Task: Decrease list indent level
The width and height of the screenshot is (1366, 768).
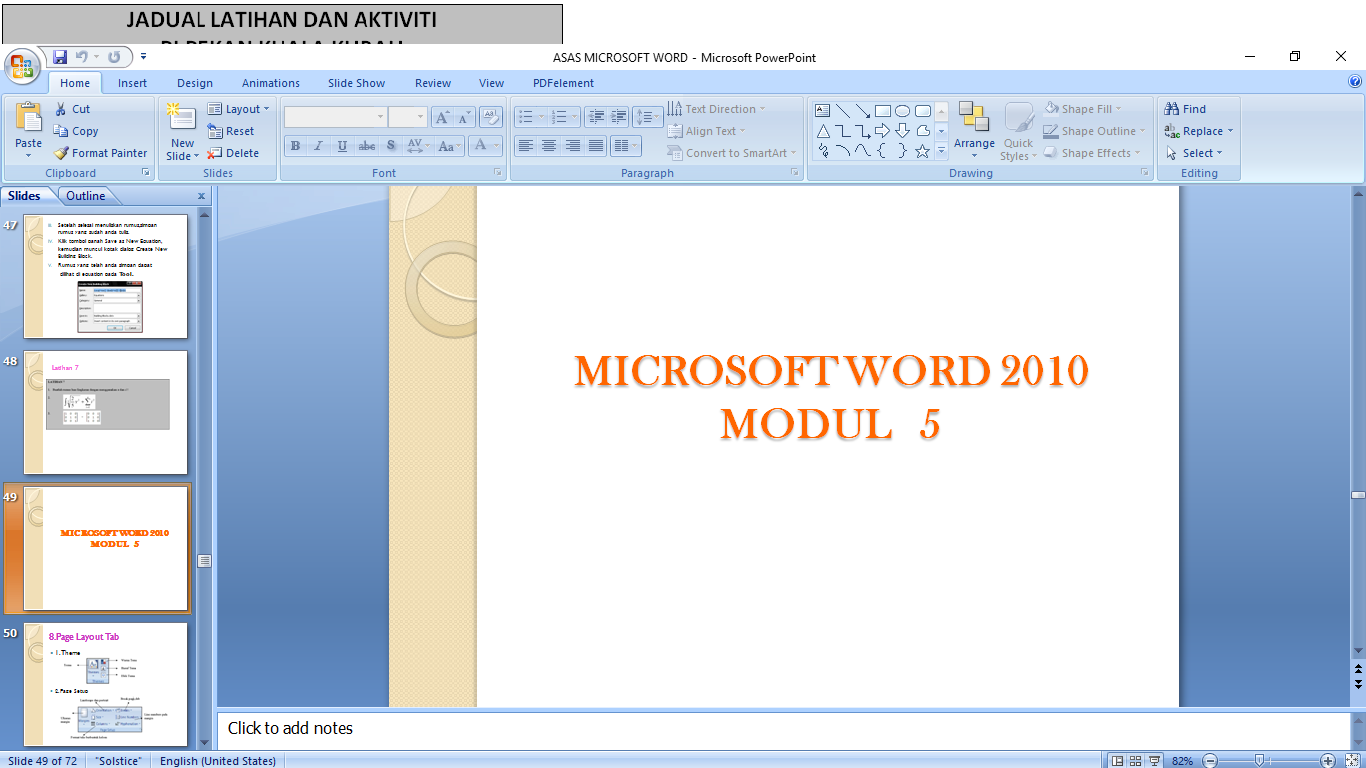Action: pos(596,117)
